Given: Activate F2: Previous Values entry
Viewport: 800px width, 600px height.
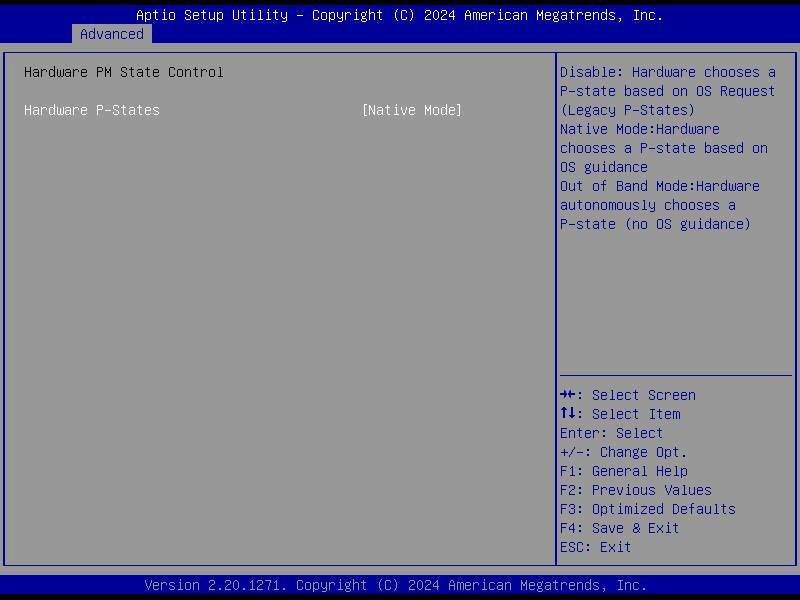Looking at the screenshot, I should pyautogui.click(x=635, y=489).
